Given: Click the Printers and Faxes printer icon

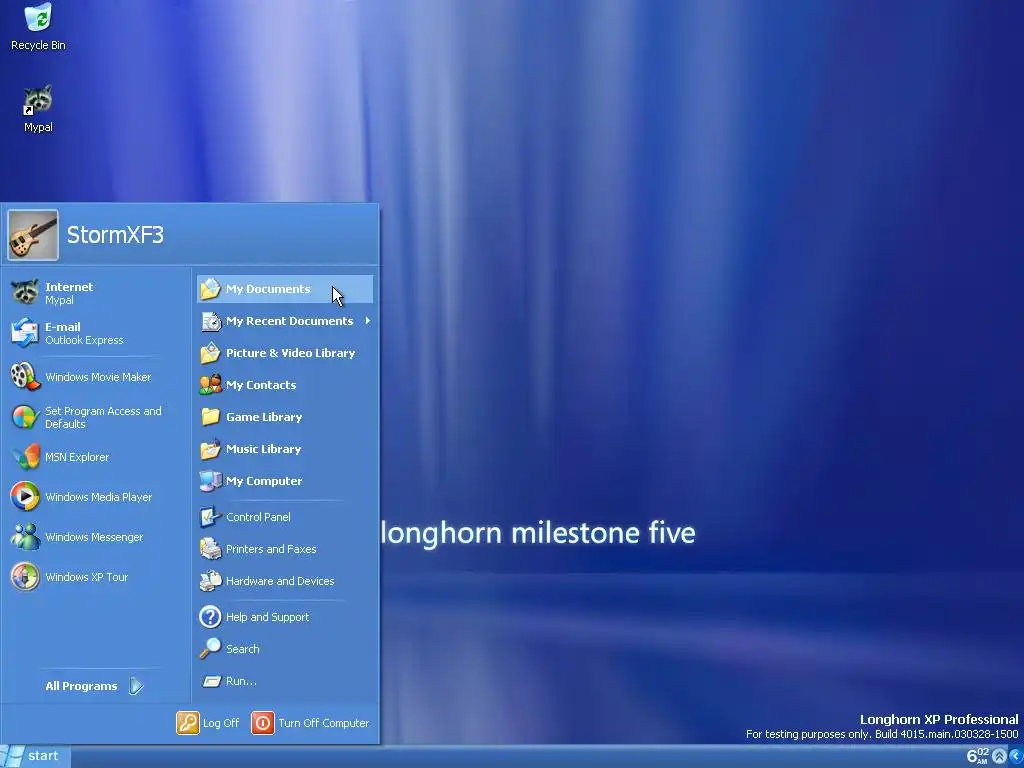Looking at the screenshot, I should pos(210,549).
